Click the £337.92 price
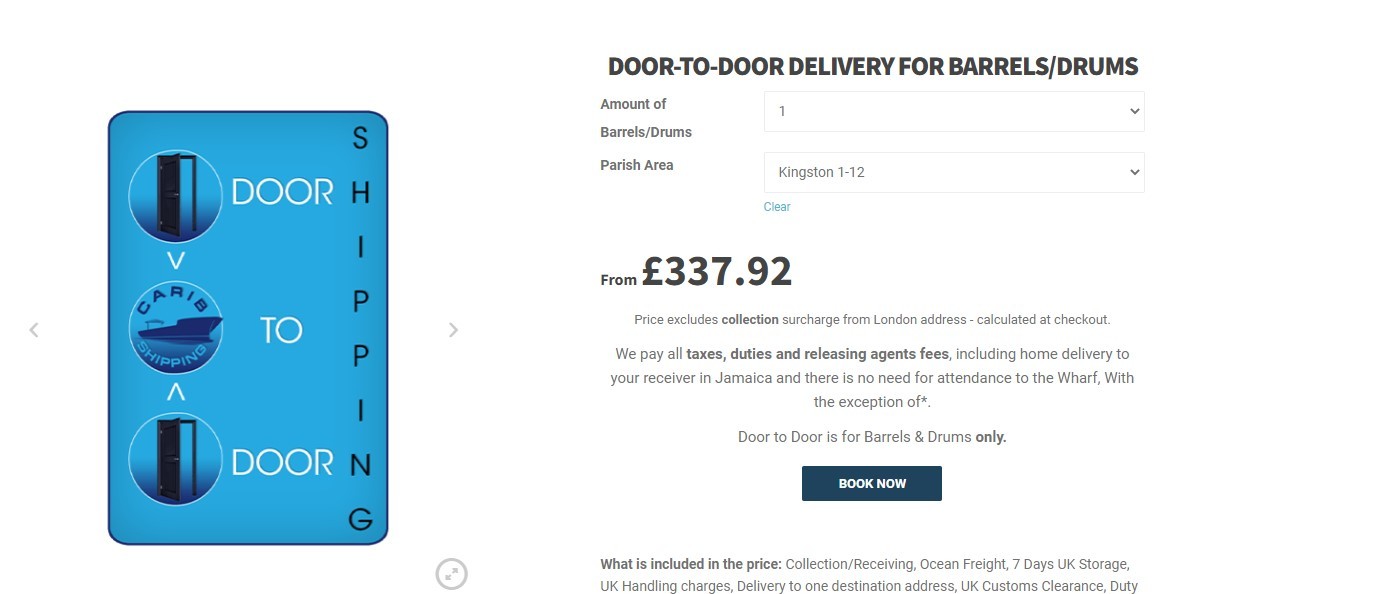Image resolution: width=1374 pixels, height=594 pixels. point(717,271)
